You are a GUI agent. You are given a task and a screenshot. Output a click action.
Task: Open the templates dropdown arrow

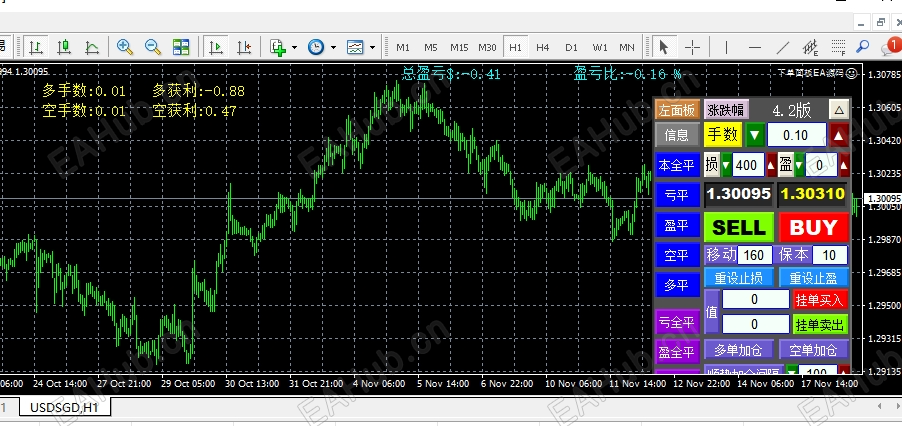coord(372,47)
